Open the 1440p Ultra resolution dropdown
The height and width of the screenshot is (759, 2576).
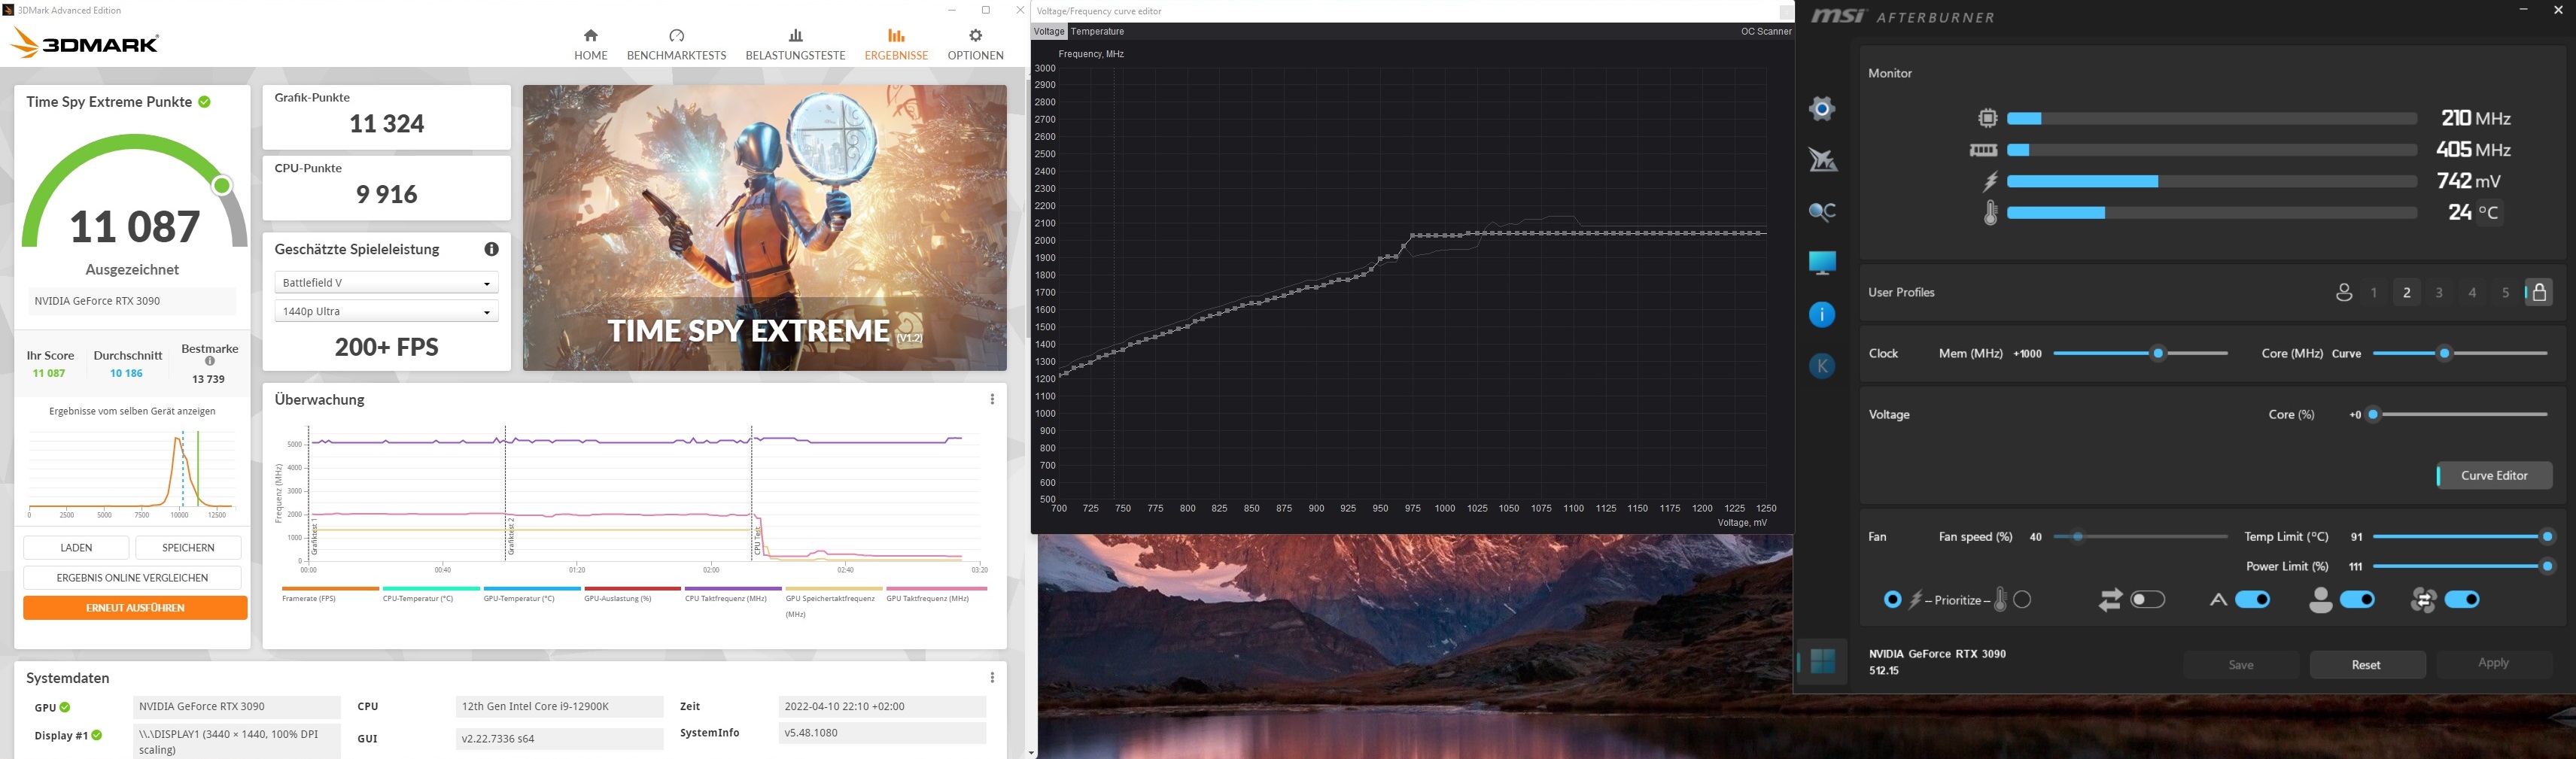(386, 311)
